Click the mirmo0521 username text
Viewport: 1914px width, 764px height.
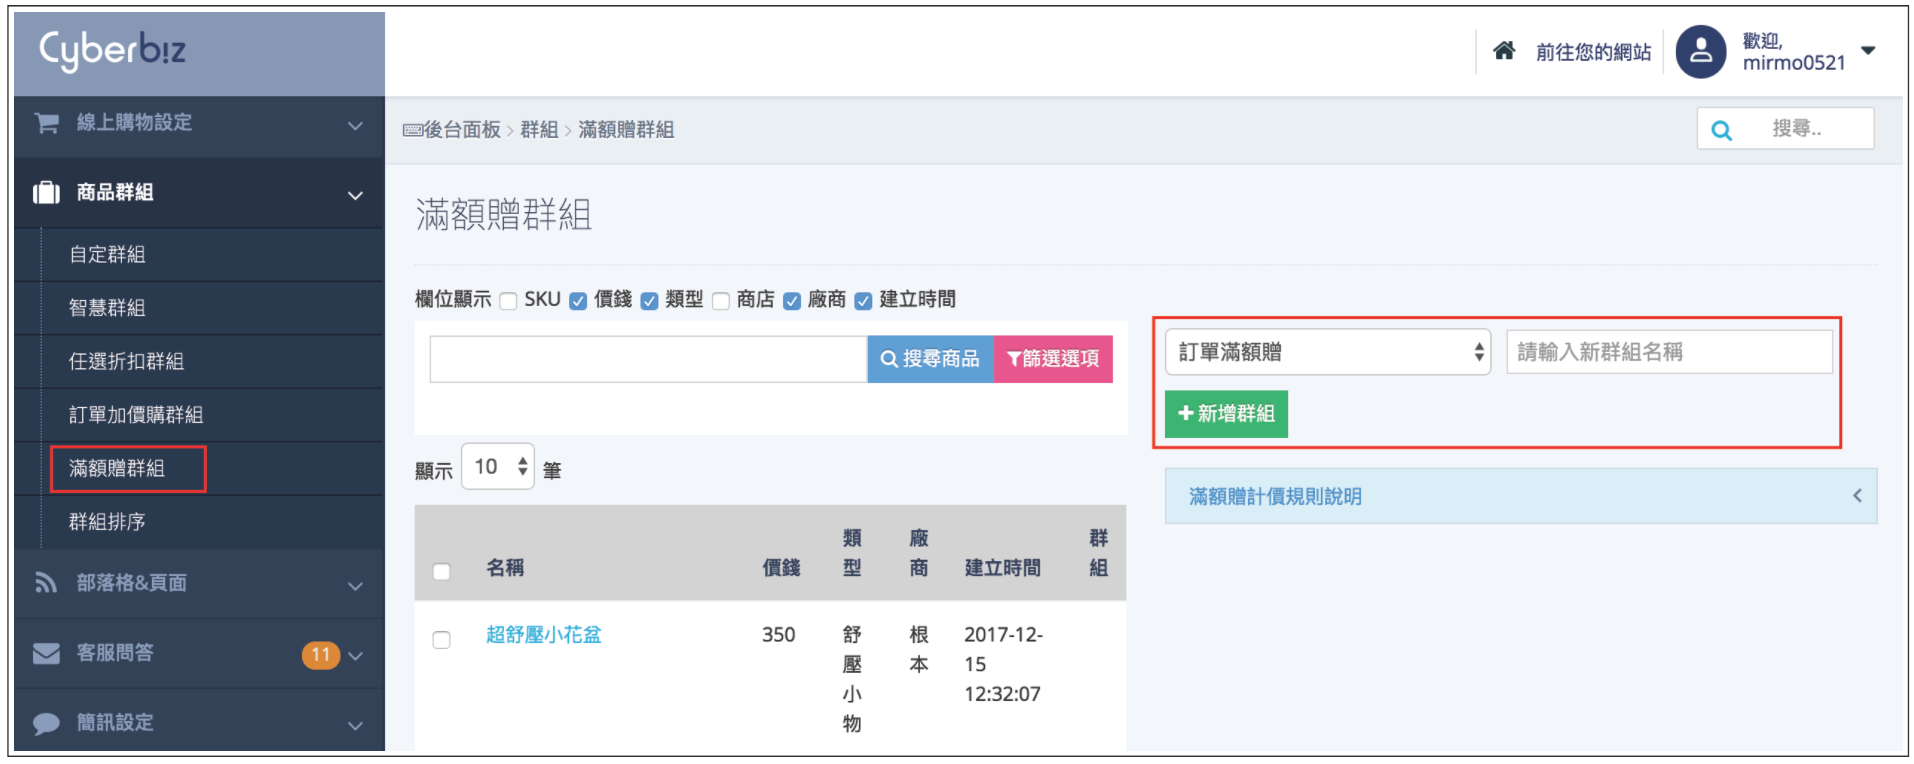click(x=1794, y=63)
